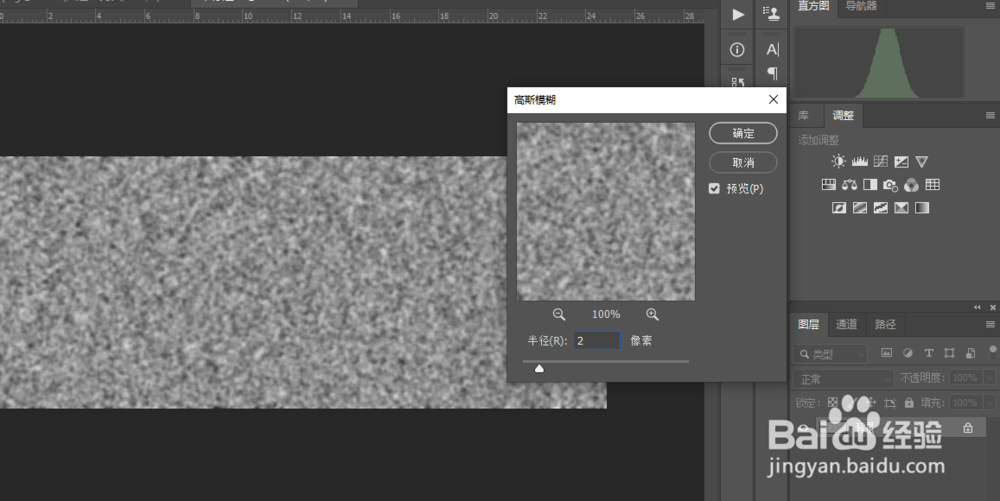Add a Brightness/Contrast adjustment

[x=838, y=161]
